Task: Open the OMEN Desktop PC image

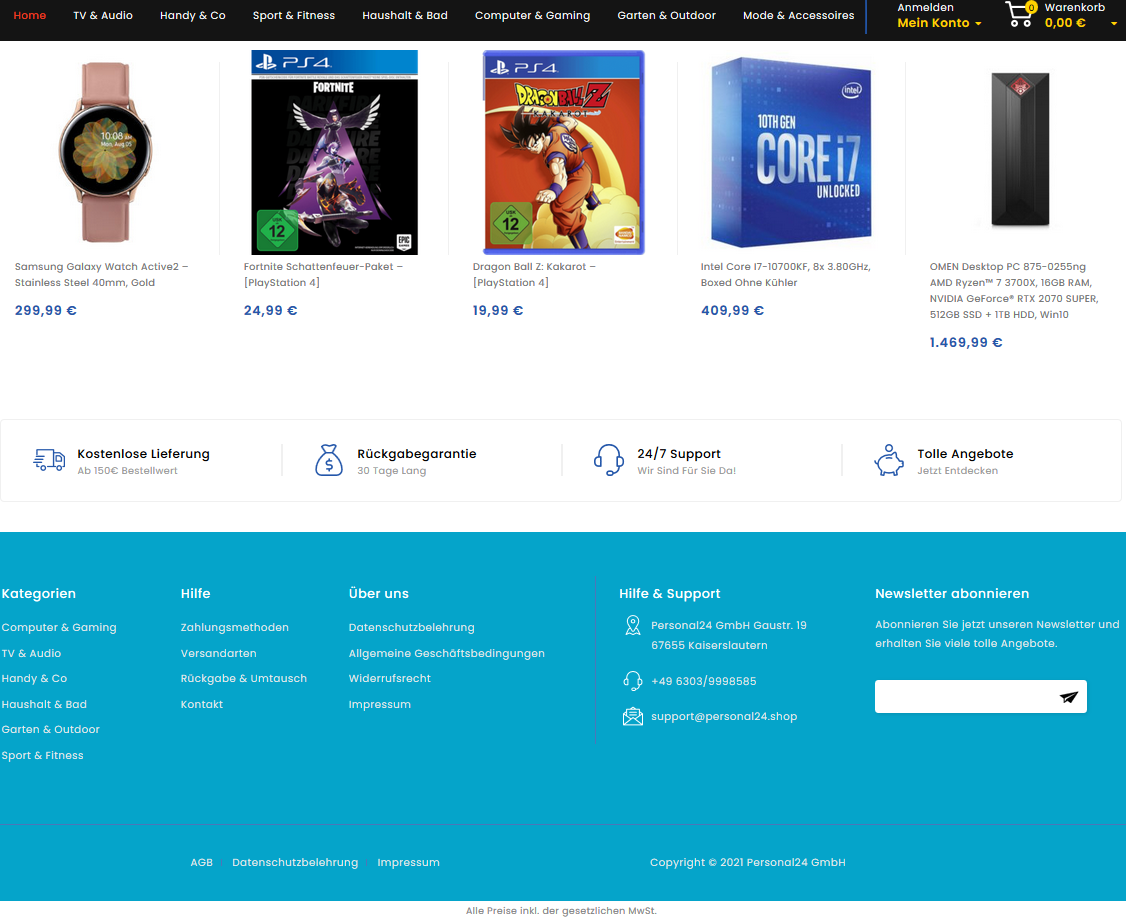Action: tap(1020, 149)
